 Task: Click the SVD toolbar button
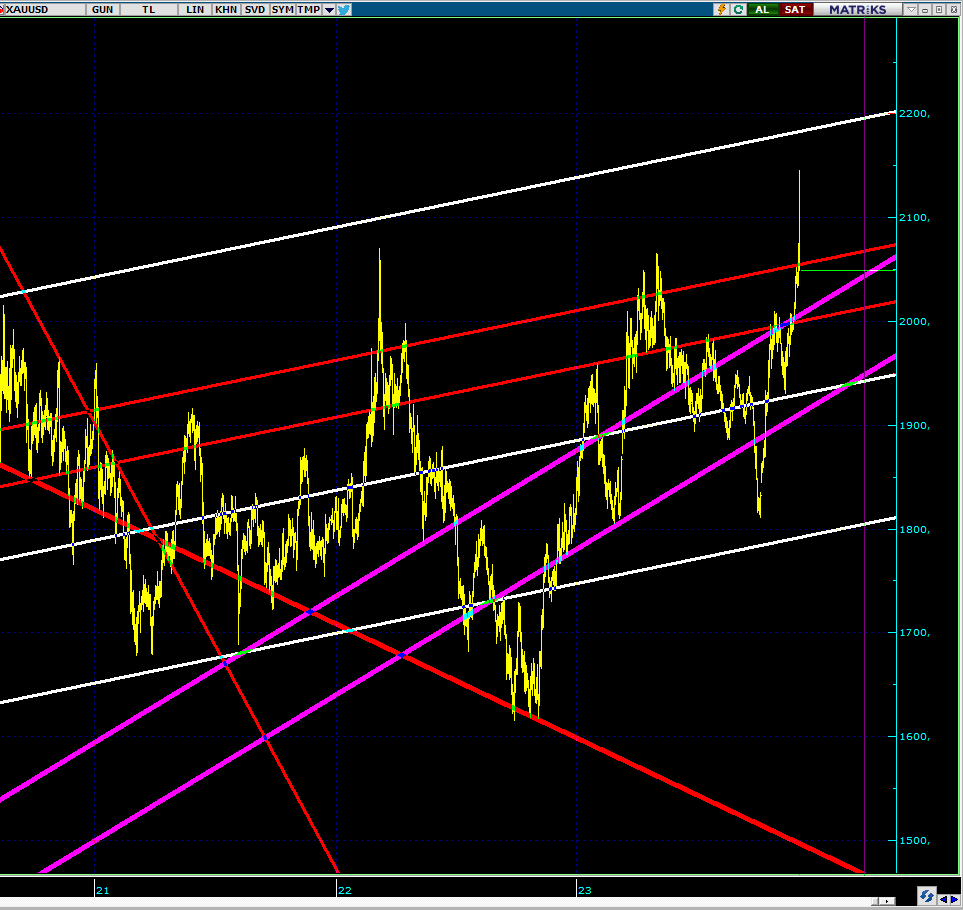[x=254, y=9]
